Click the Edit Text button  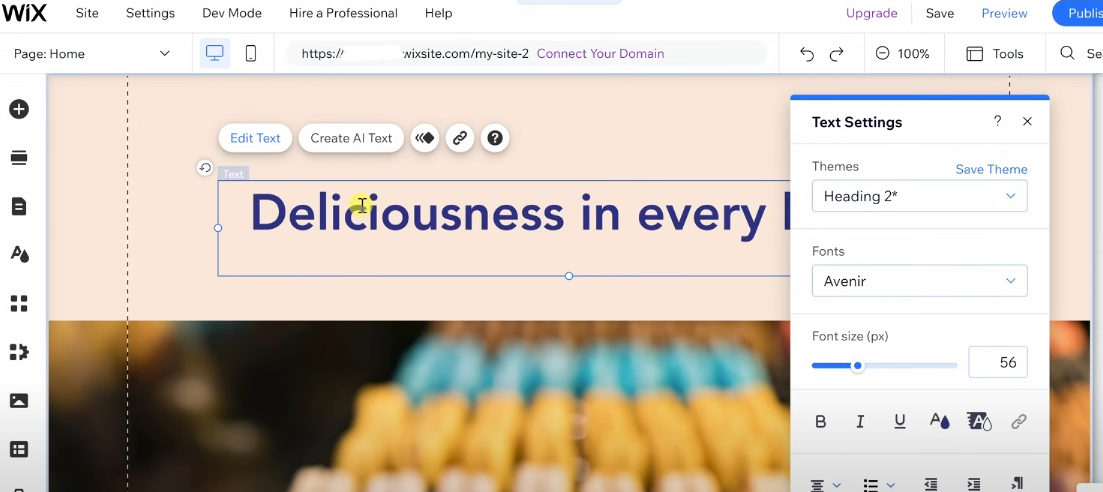255,138
